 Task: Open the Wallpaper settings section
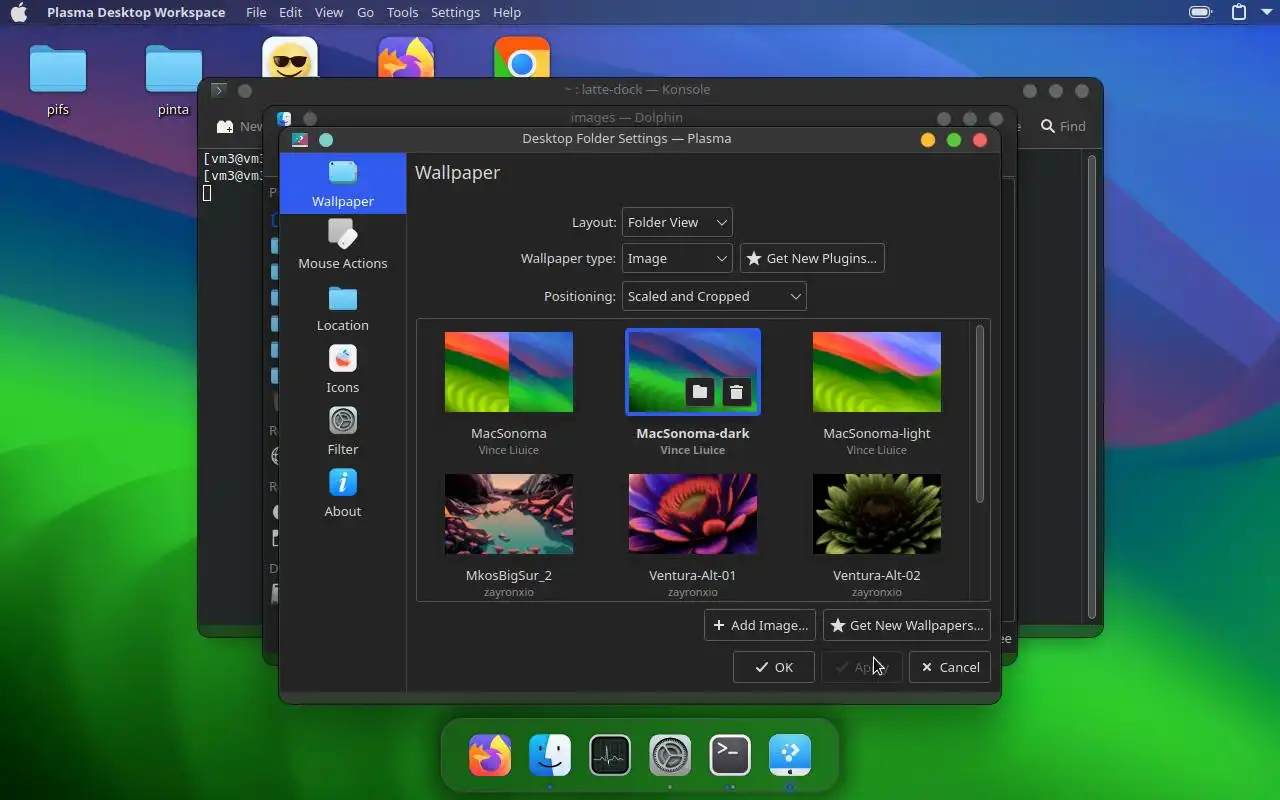(343, 184)
